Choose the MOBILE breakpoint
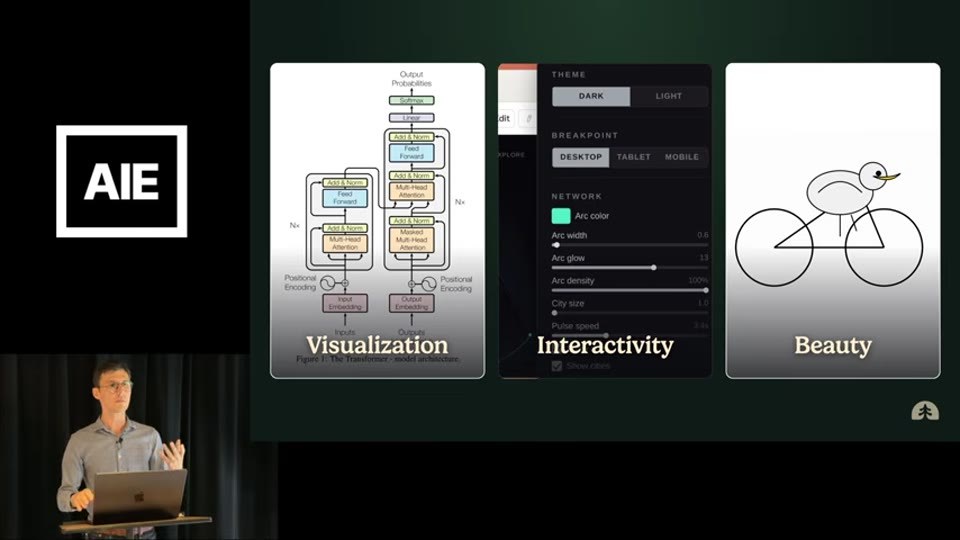 pyautogui.click(x=682, y=157)
